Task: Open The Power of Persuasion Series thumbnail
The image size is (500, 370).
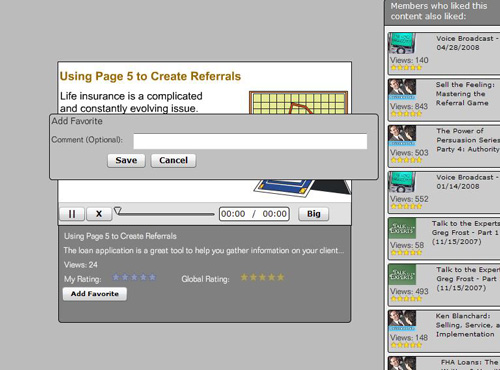Action: (402, 136)
